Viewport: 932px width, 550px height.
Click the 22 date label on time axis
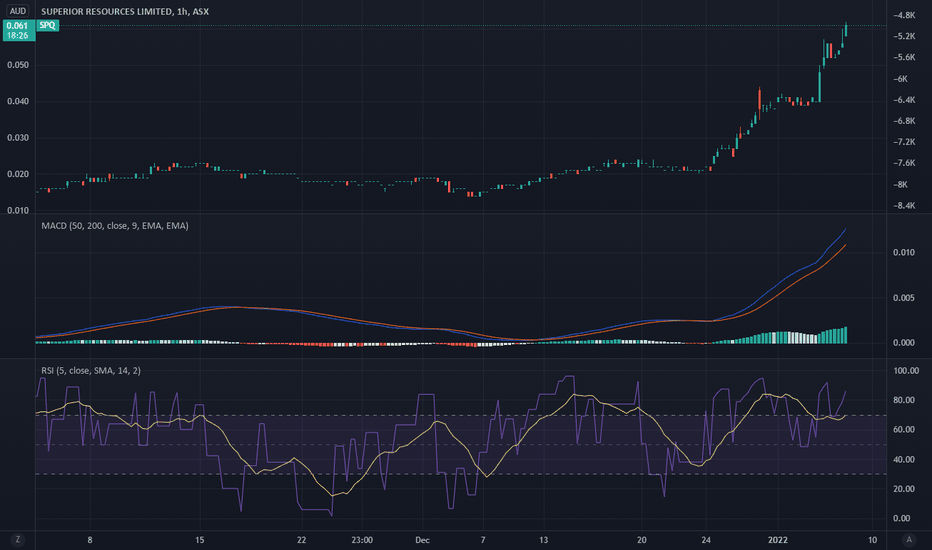point(301,540)
